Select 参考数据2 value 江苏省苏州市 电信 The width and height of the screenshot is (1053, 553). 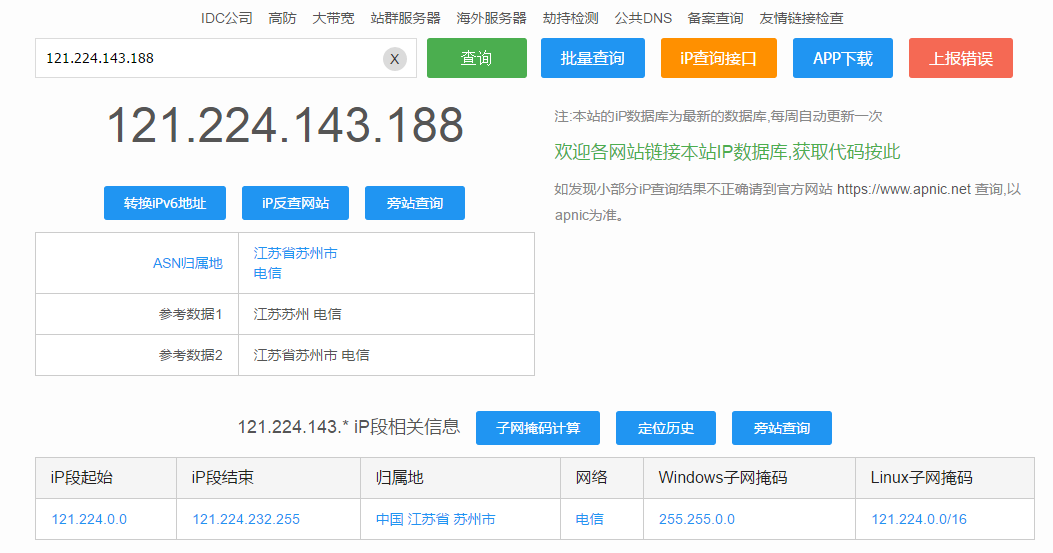pos(312,355)
